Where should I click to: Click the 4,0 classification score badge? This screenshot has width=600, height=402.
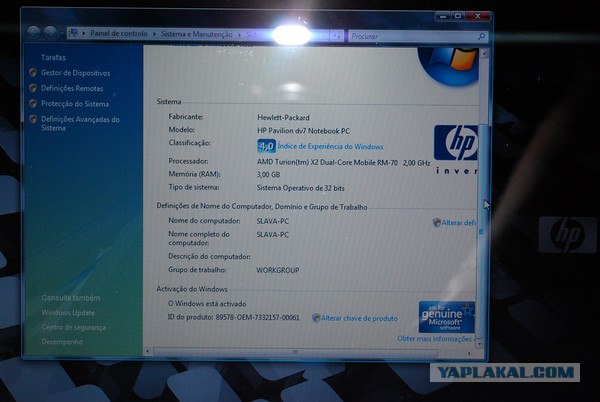point(266,146)
